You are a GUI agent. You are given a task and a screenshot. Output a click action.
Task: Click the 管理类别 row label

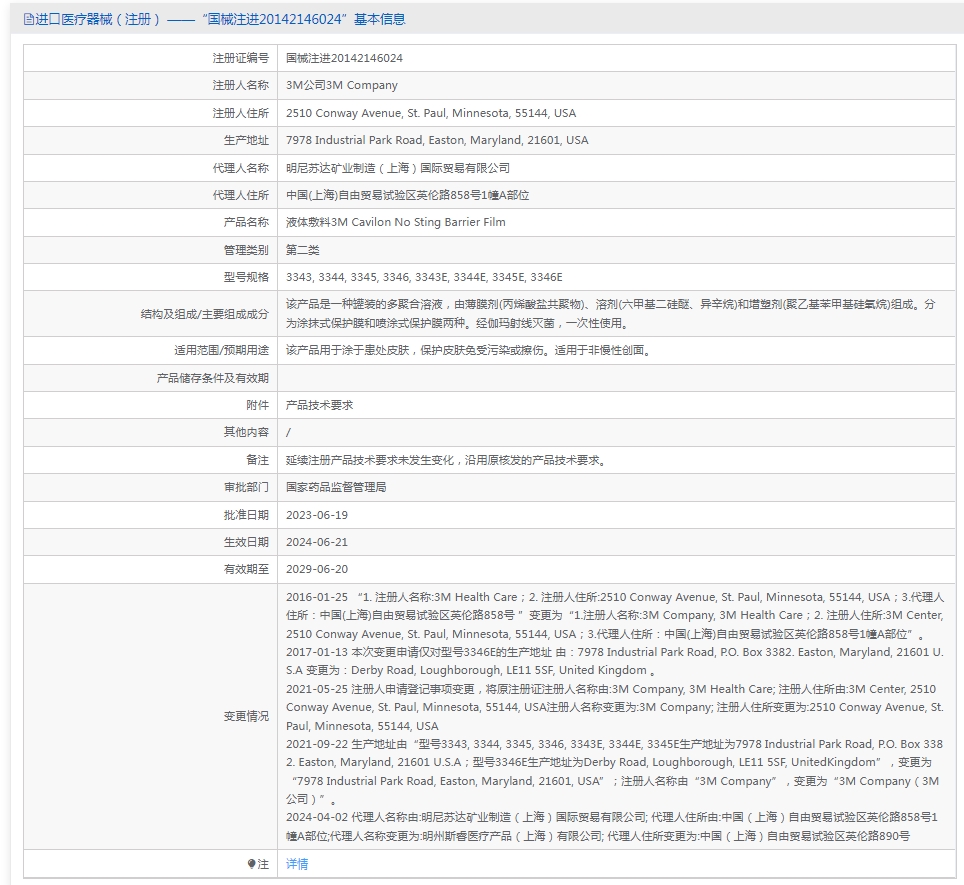tap(246, 250)
